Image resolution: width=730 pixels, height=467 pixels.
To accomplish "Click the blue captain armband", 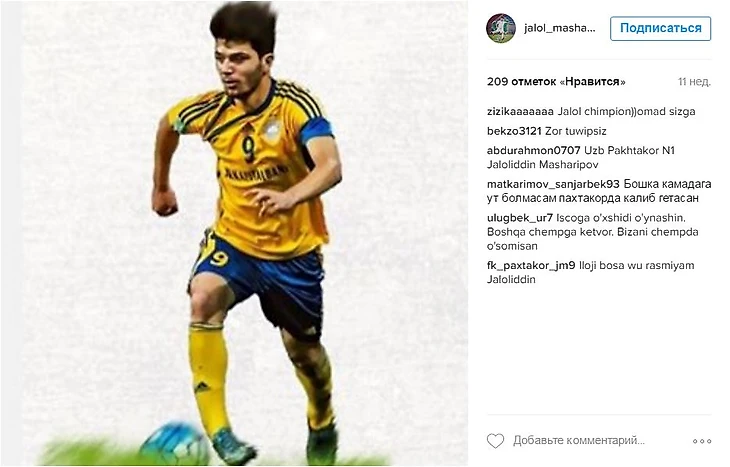I will point(317,129).
